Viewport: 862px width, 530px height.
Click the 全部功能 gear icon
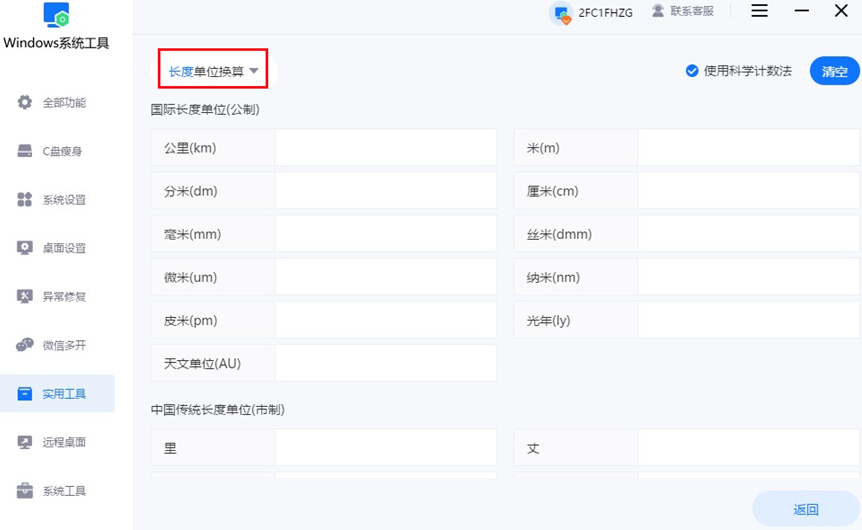tap(25, 102)
